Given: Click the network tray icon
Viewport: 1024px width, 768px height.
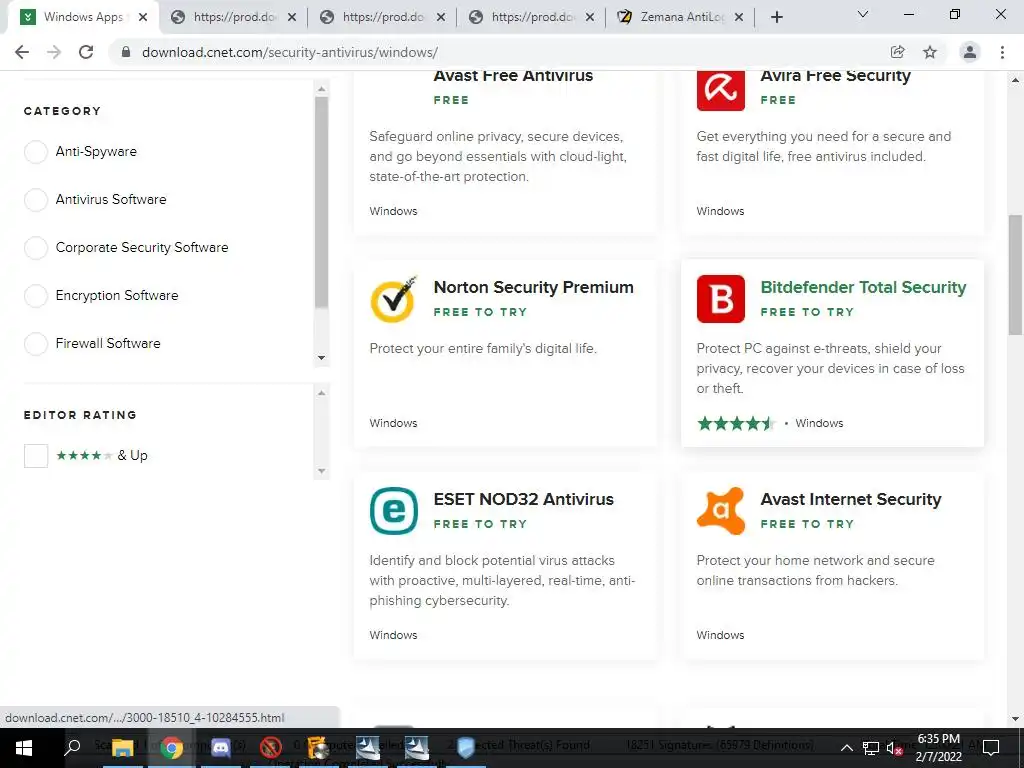Looking at the screenshot, I should [871, 748].
